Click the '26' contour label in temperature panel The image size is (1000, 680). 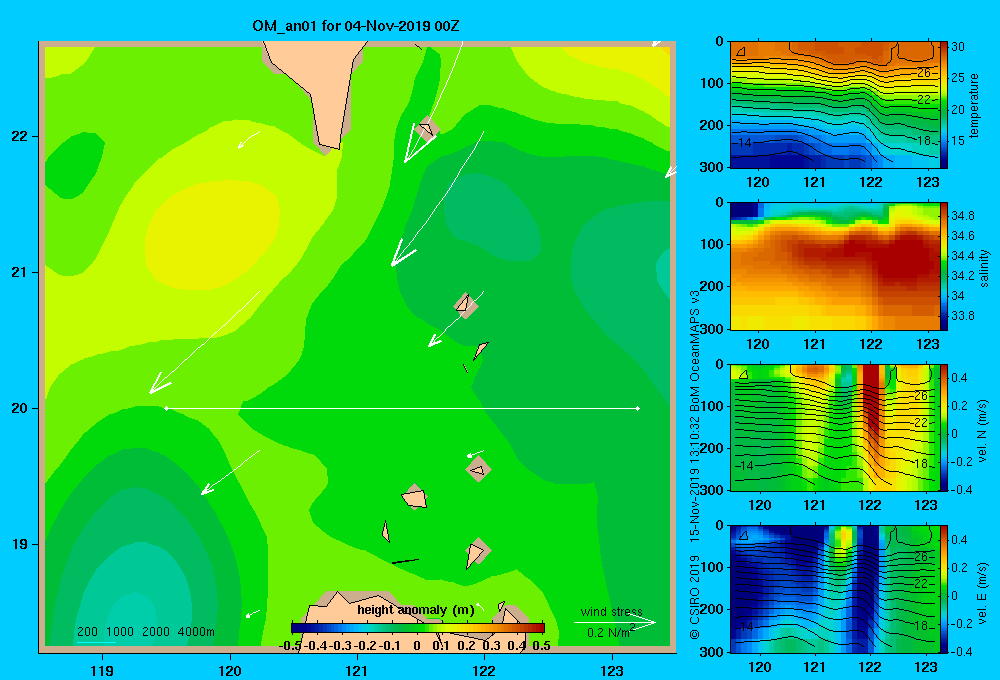923,73
